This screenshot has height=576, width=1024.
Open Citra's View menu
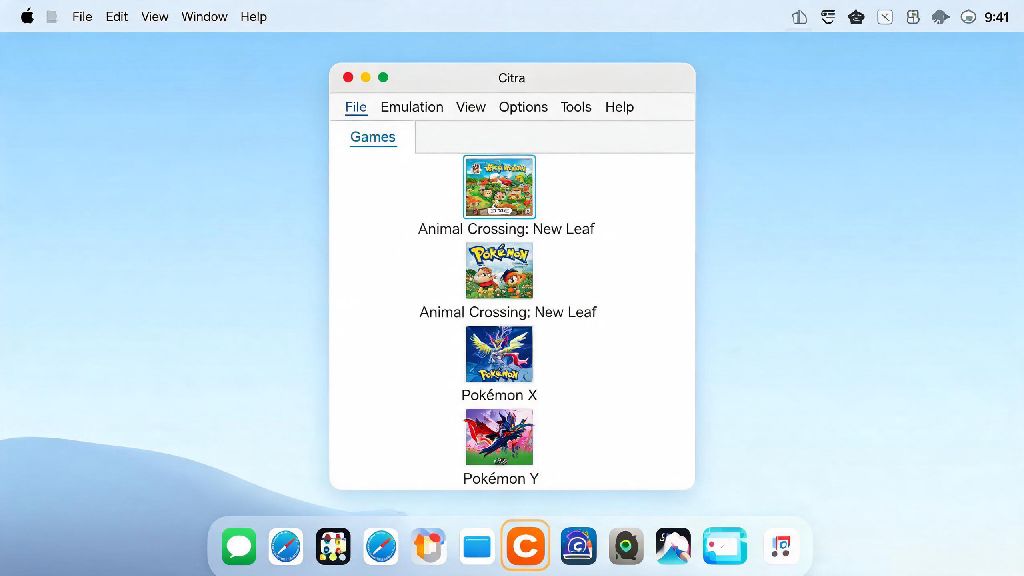[471, 107]
